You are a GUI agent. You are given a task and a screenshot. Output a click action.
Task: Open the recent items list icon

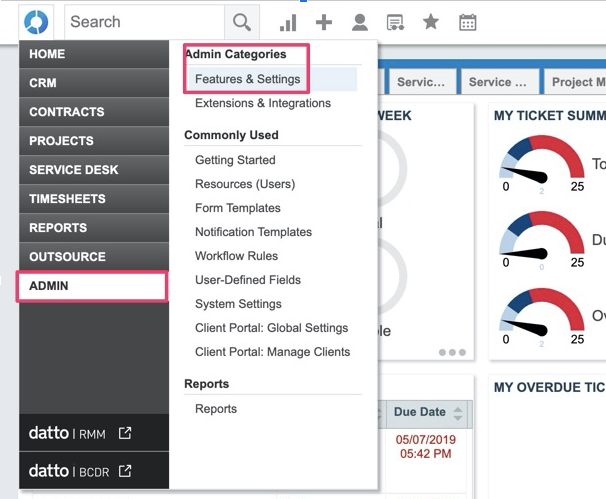(395, 22)
